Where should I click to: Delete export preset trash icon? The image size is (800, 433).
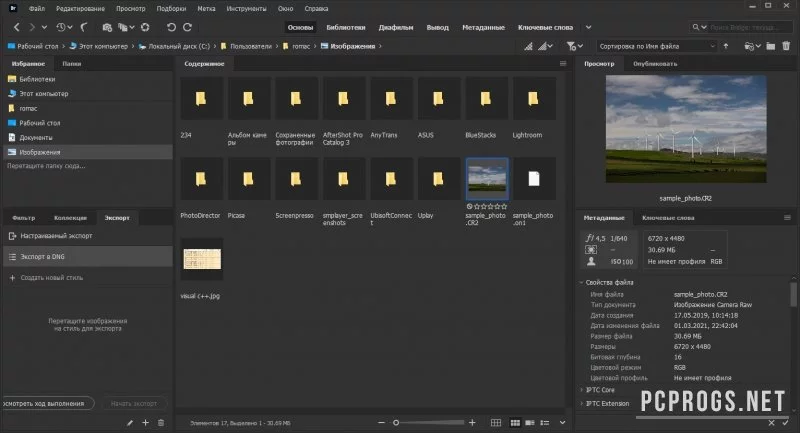[161, 423]
